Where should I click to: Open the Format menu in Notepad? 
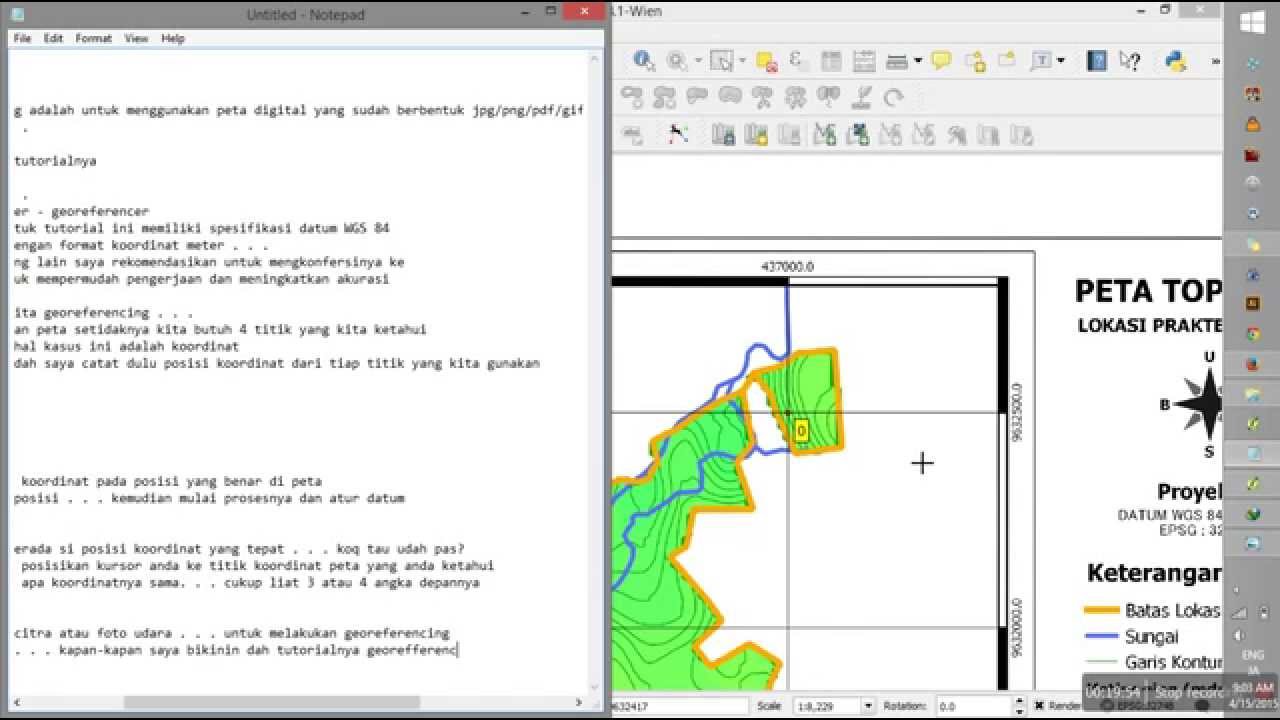point(93,38)
